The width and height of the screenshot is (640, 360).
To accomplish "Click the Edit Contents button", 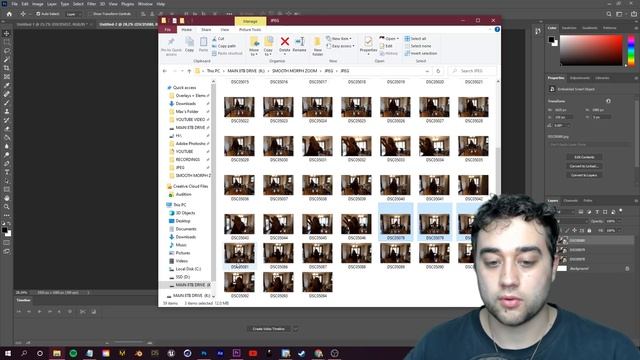I will [584, 157].
